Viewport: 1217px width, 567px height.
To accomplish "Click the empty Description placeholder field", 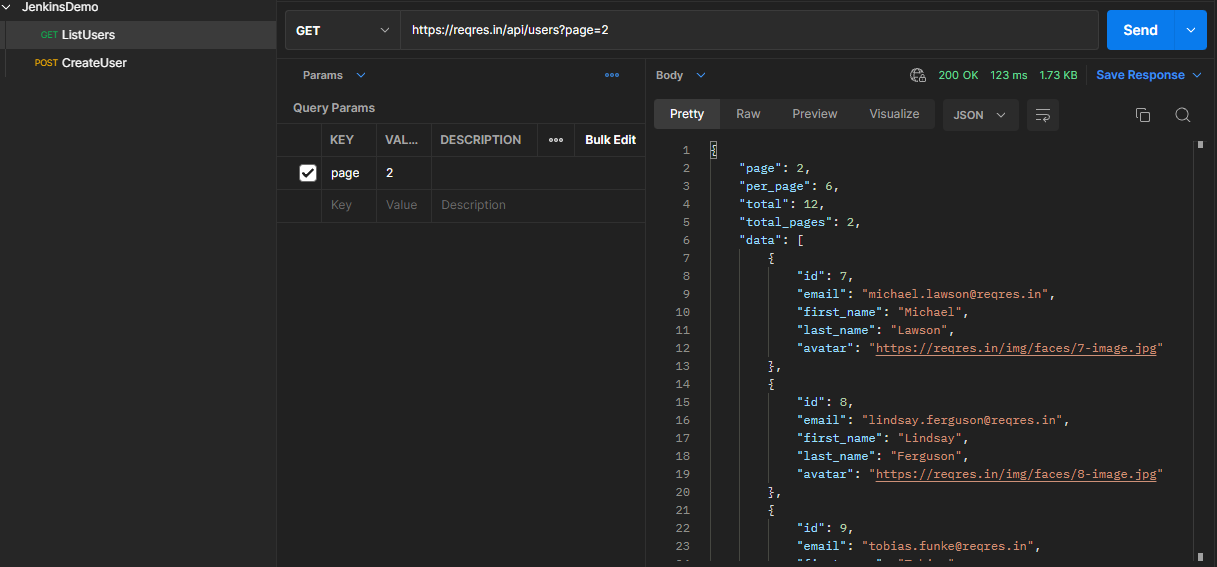I will click(538, 205).
